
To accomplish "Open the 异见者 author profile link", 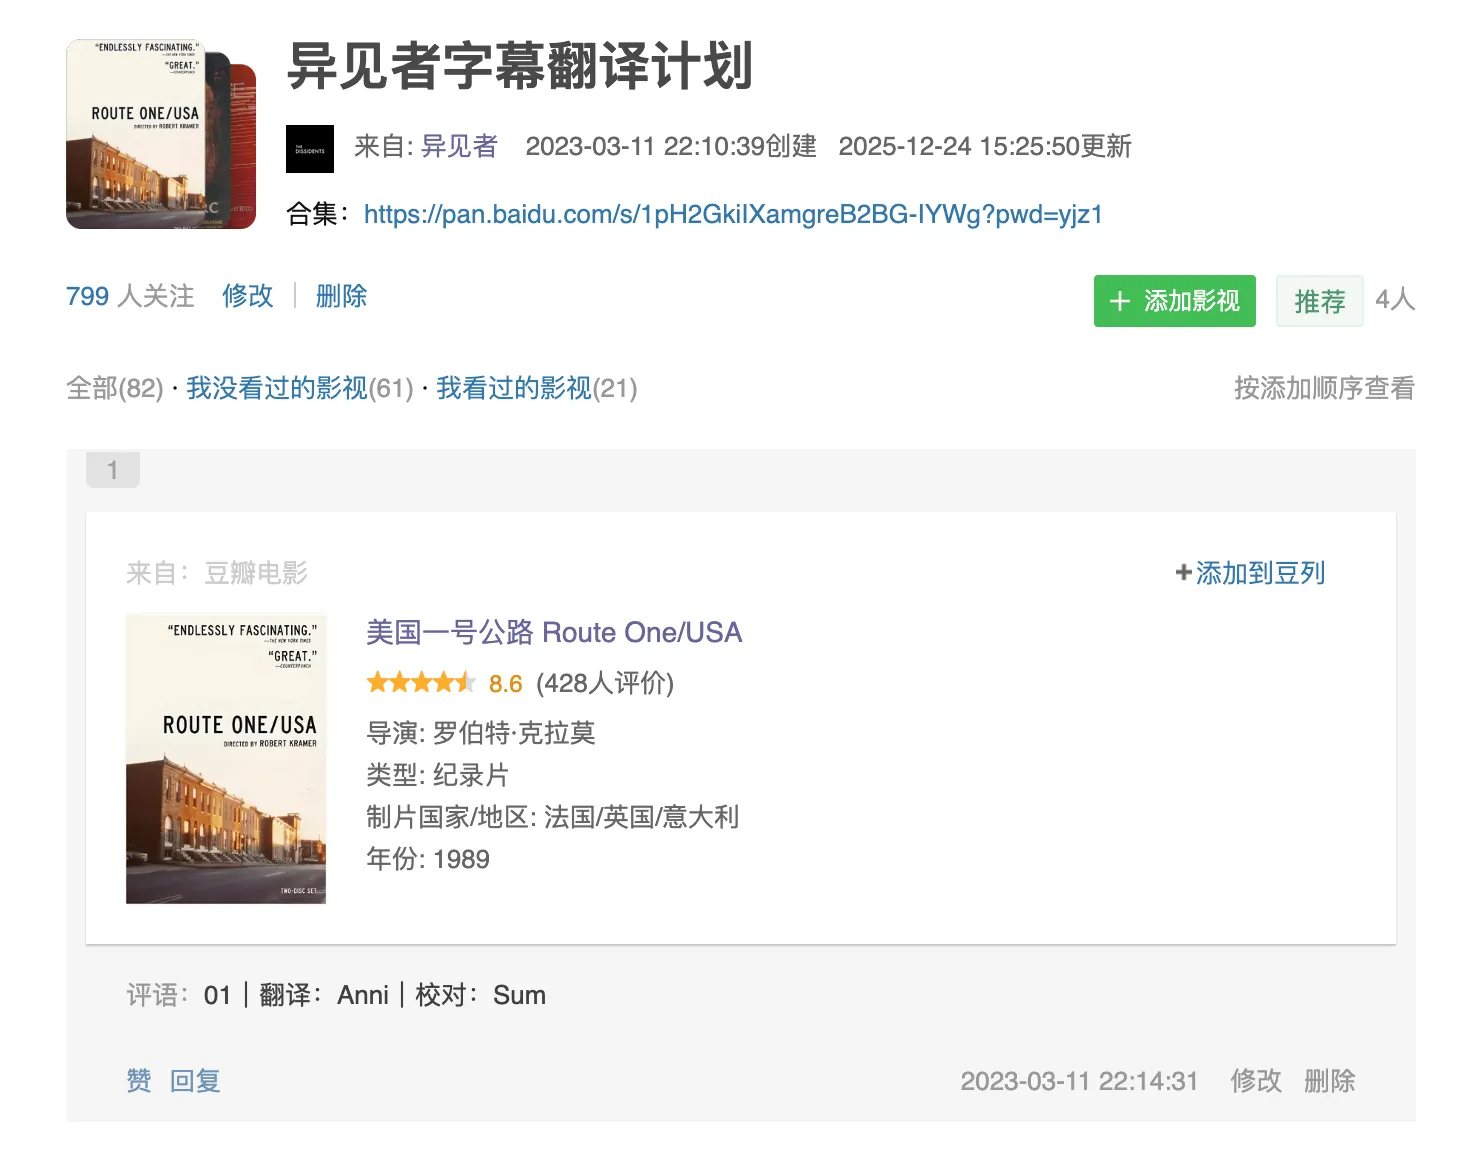I will pyautogui.click(x=459, y=147).
